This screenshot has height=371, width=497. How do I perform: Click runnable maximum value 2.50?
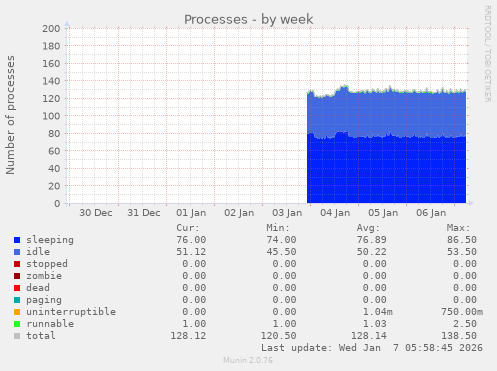(465, 324)
